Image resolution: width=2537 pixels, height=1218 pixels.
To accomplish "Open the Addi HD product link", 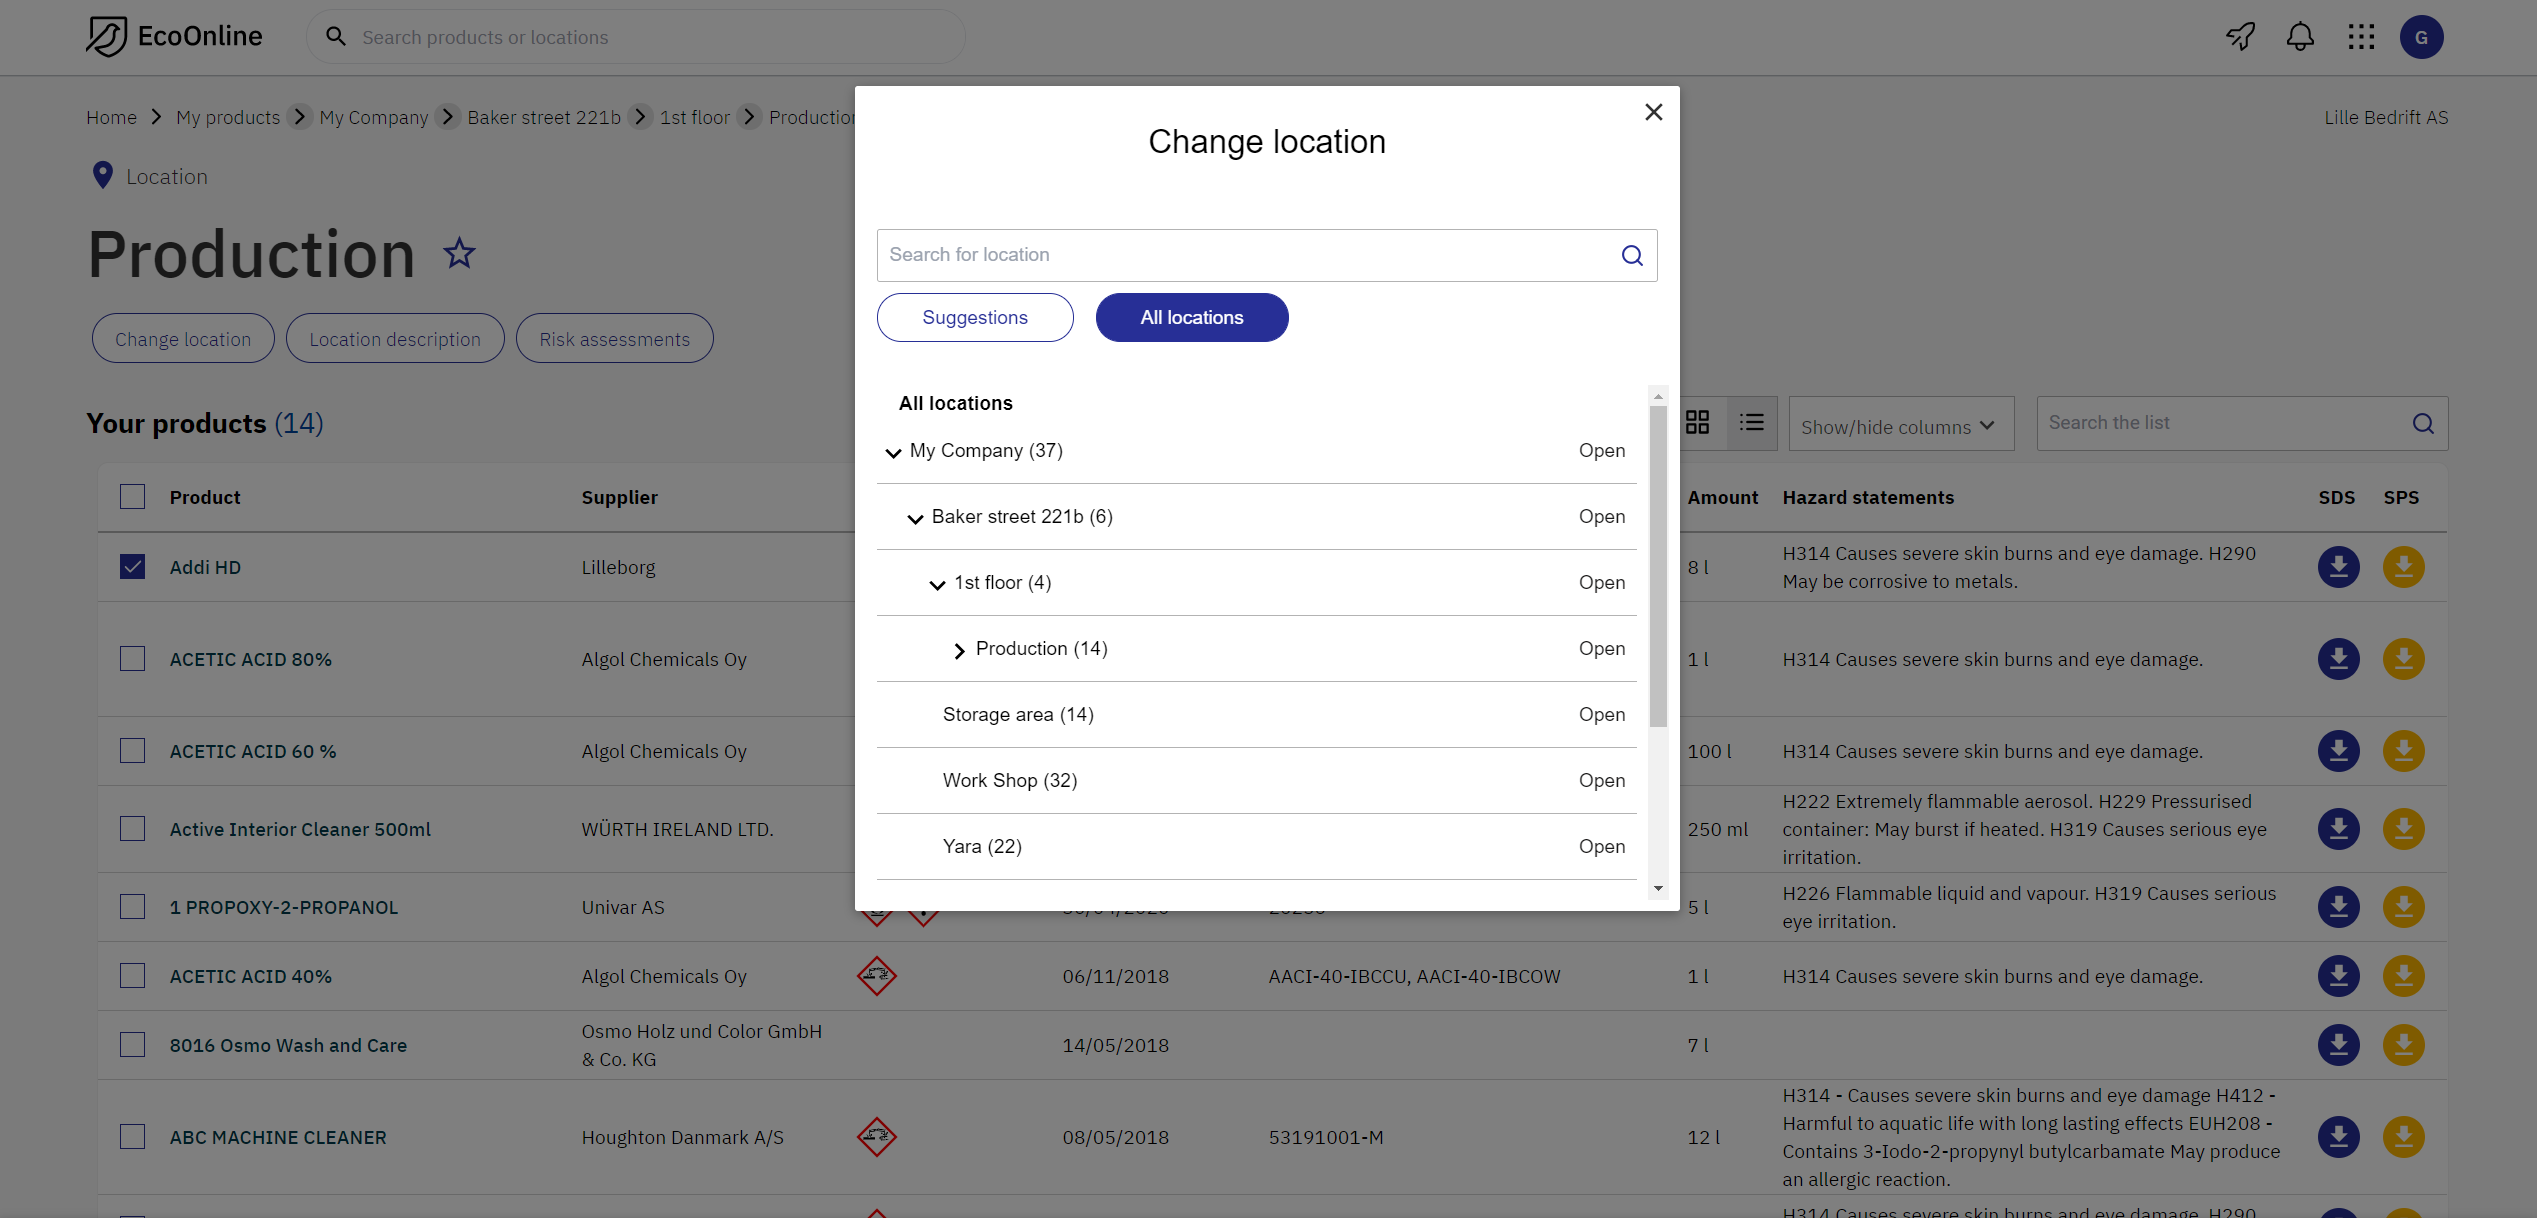I will coord(205,567).
